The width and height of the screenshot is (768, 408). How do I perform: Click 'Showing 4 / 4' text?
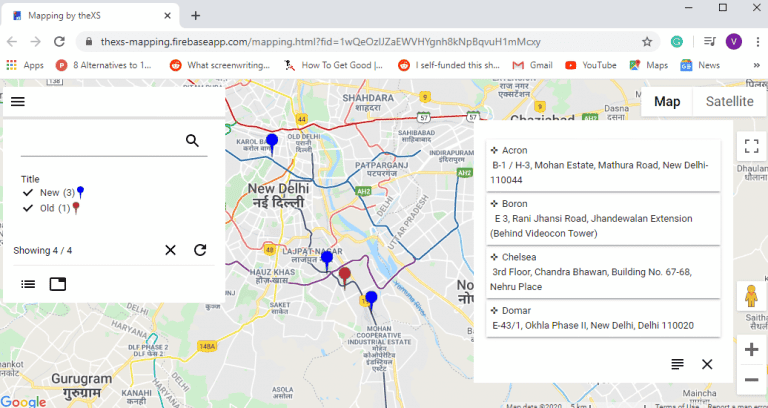point(43,250)
